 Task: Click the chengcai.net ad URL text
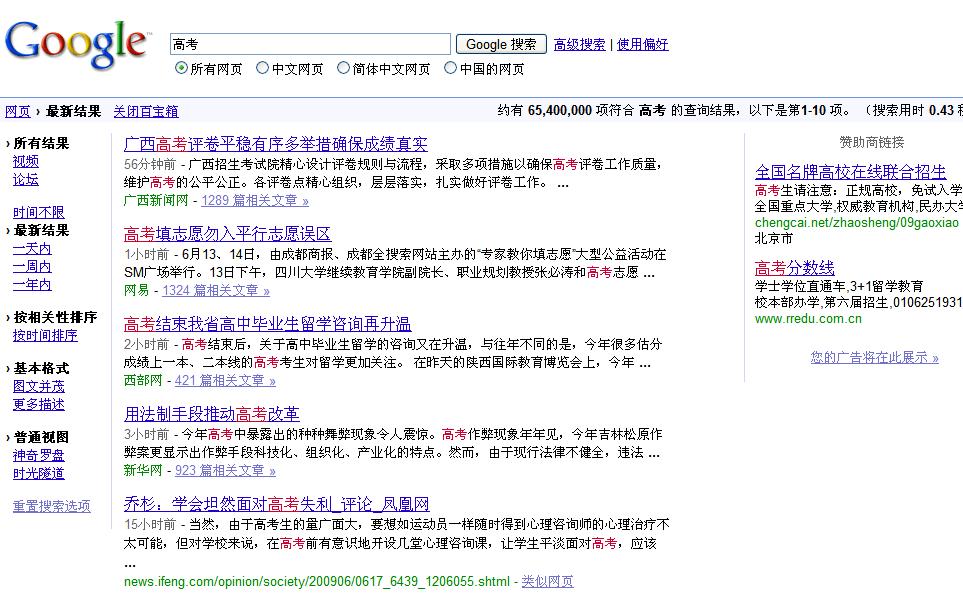(x=857, y=222)
